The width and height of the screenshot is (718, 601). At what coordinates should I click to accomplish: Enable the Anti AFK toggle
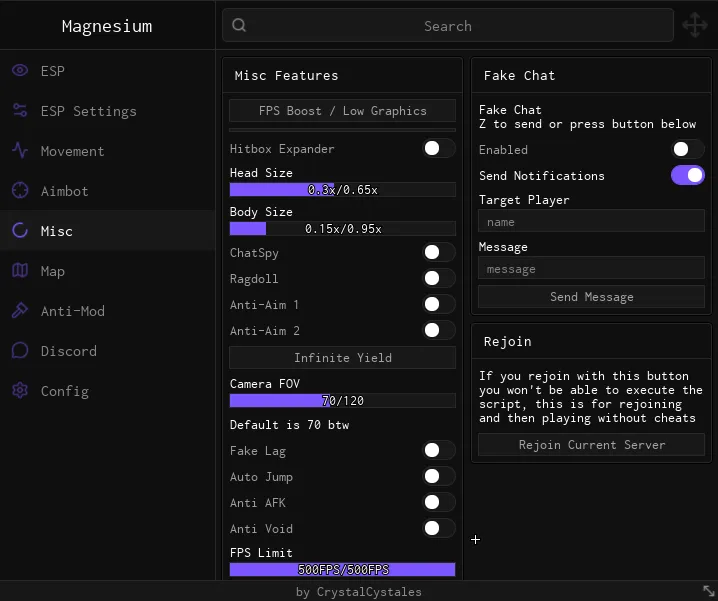[439, 503]
